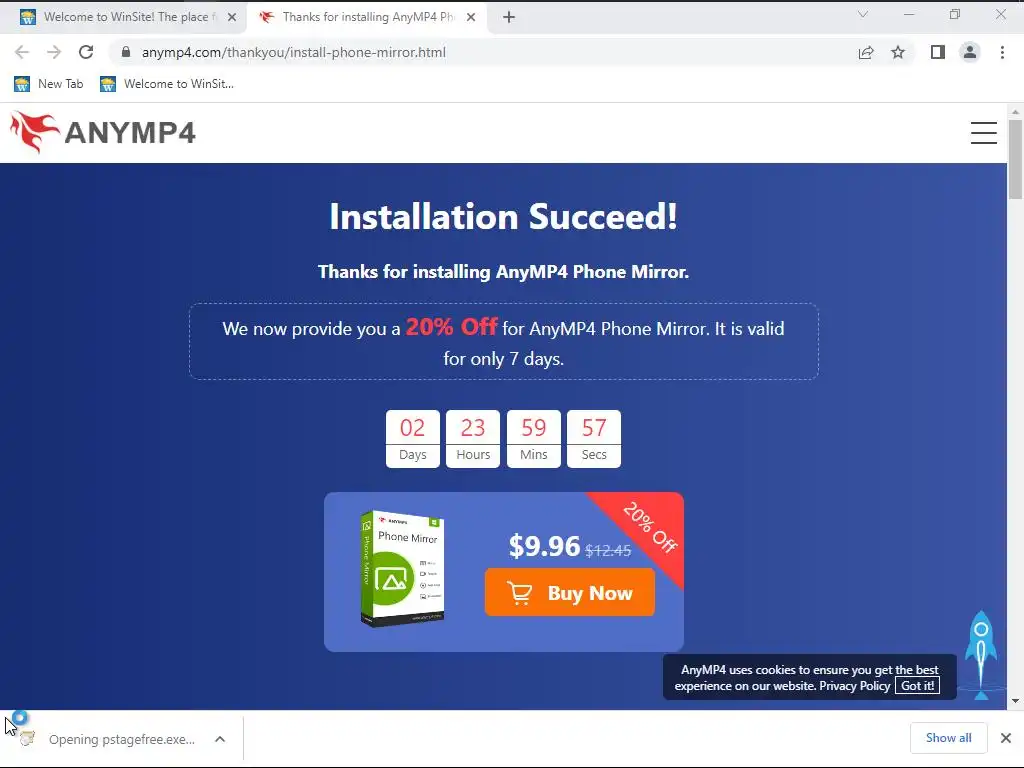Screen dimensions: 1024x768
Task: Open the profile avatar menu
Action: [x=970, y=52]
